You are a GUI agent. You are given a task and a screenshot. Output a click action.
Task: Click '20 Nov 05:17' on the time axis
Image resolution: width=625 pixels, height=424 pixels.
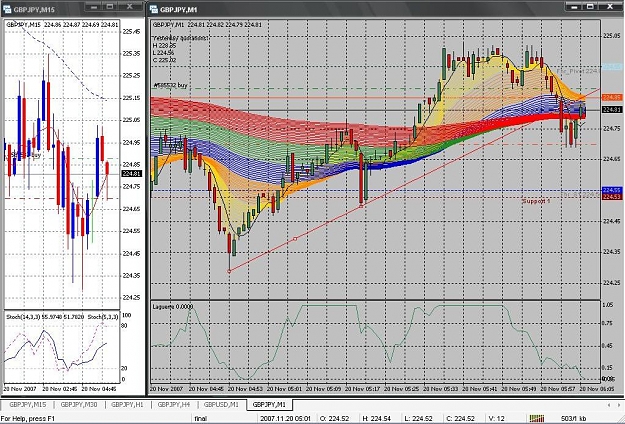pos(363,389)
